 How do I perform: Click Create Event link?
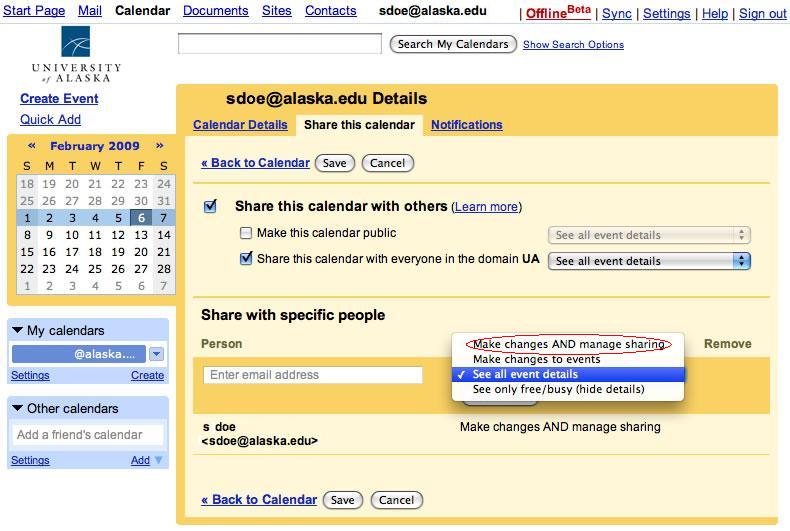click(x=59, y=99)
